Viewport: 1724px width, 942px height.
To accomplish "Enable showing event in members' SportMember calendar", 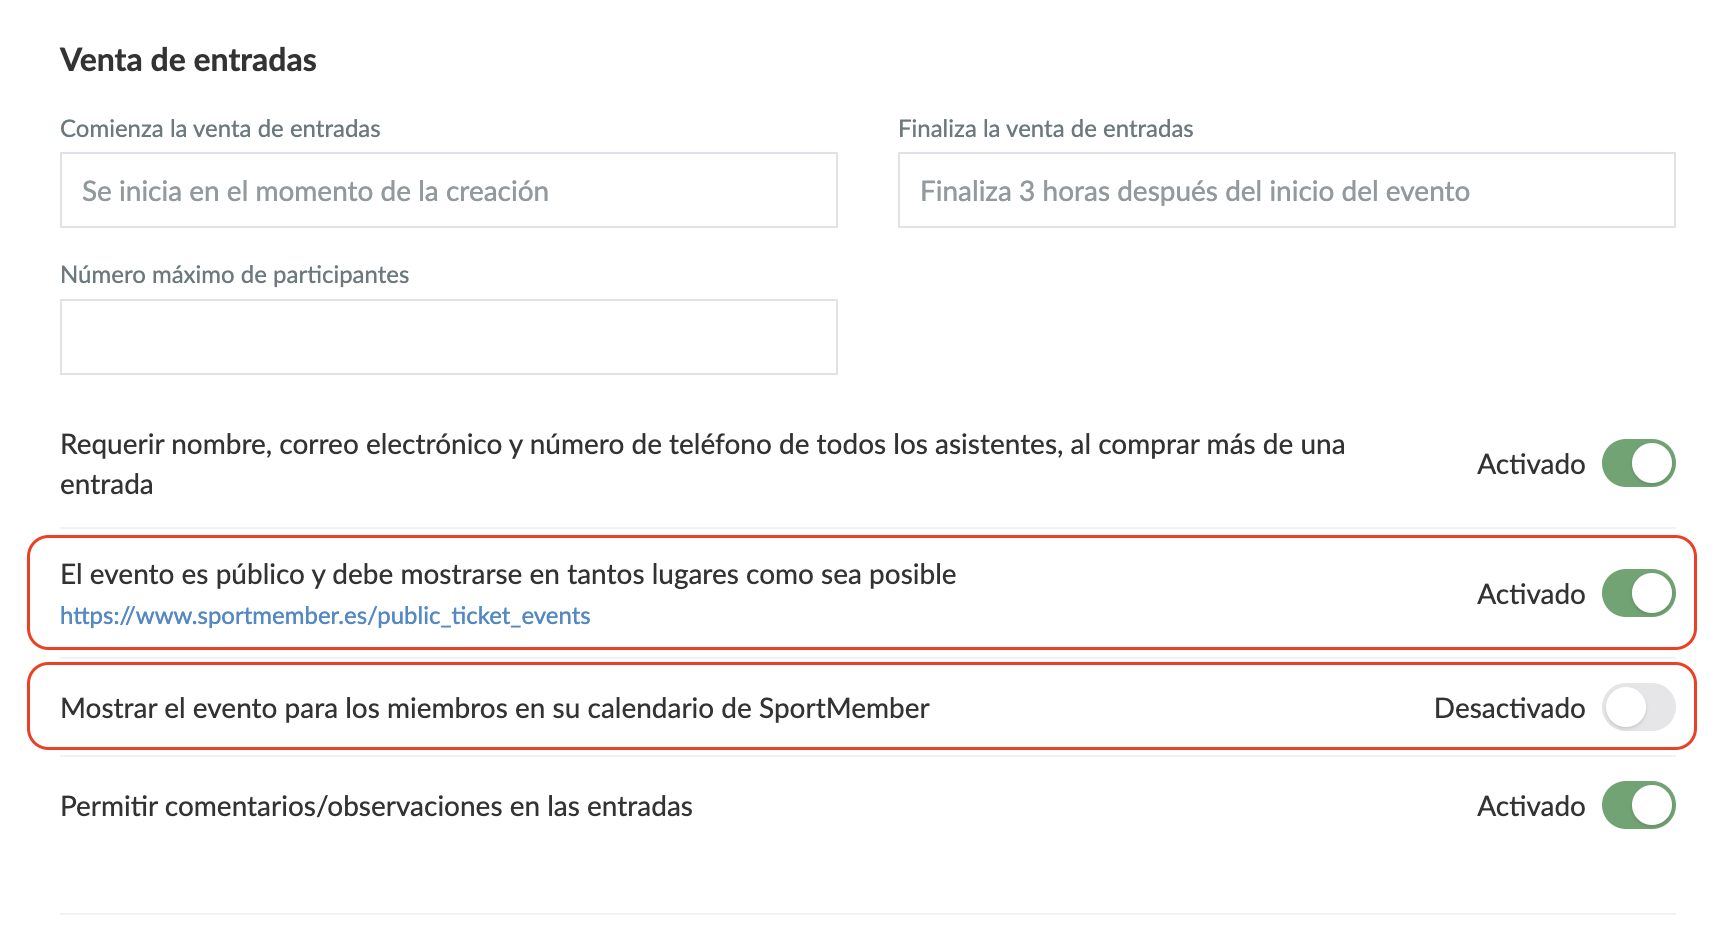I will [1638, 708].
